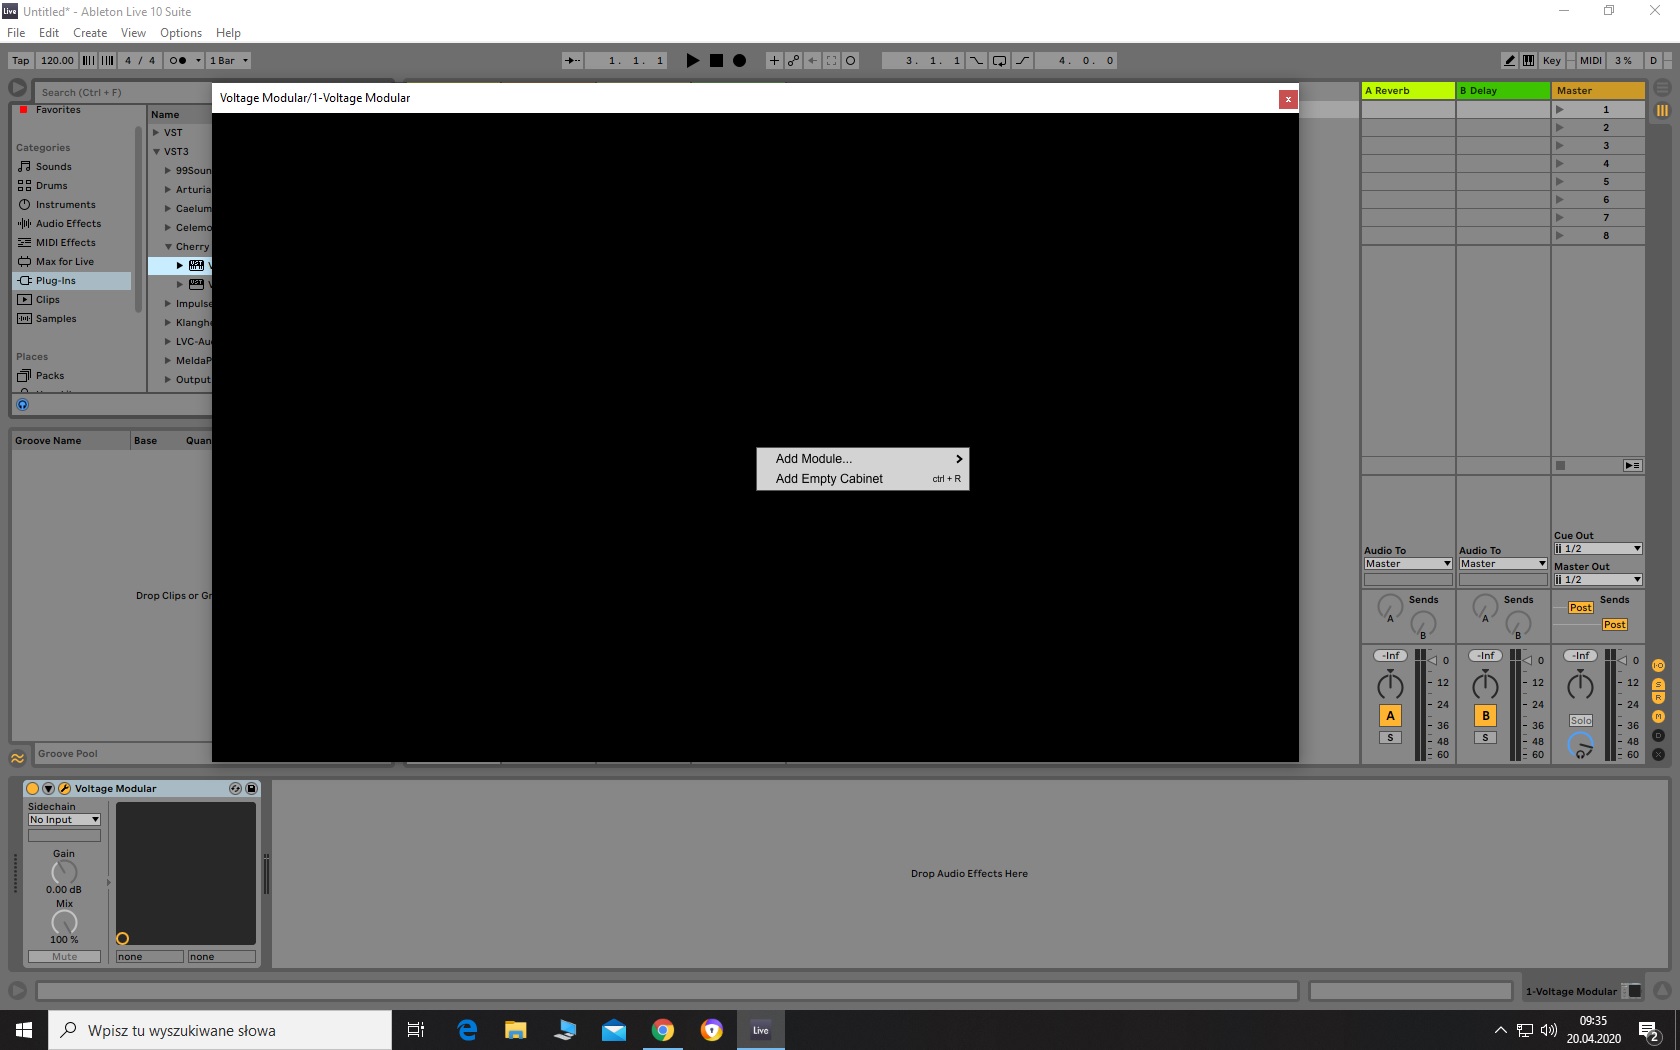Collapse the Cherry plugin folder
Viewport: 1680px width, 1050px height.
tap(168, 246)
